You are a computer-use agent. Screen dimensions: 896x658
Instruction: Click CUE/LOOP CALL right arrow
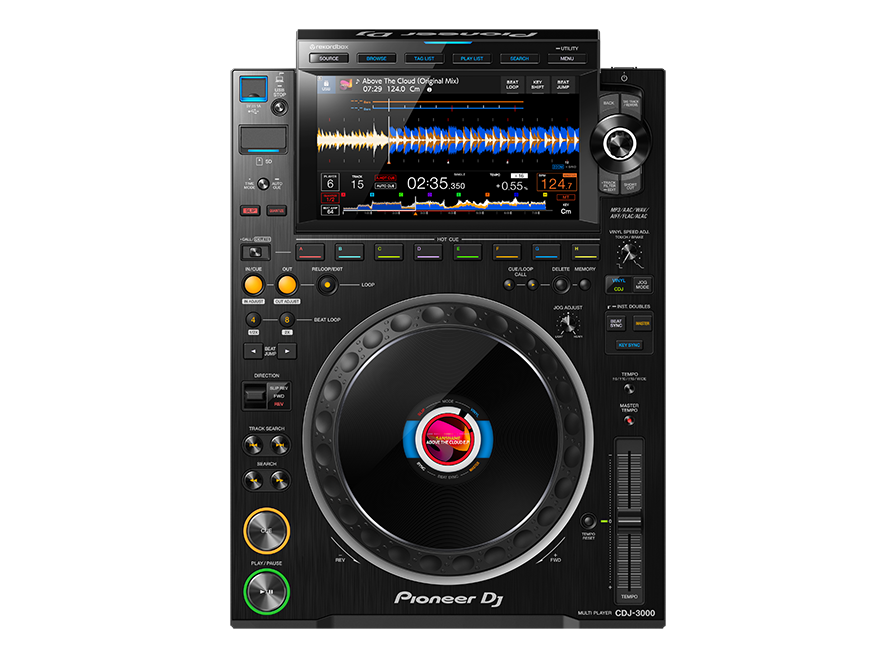pos(532,284)
